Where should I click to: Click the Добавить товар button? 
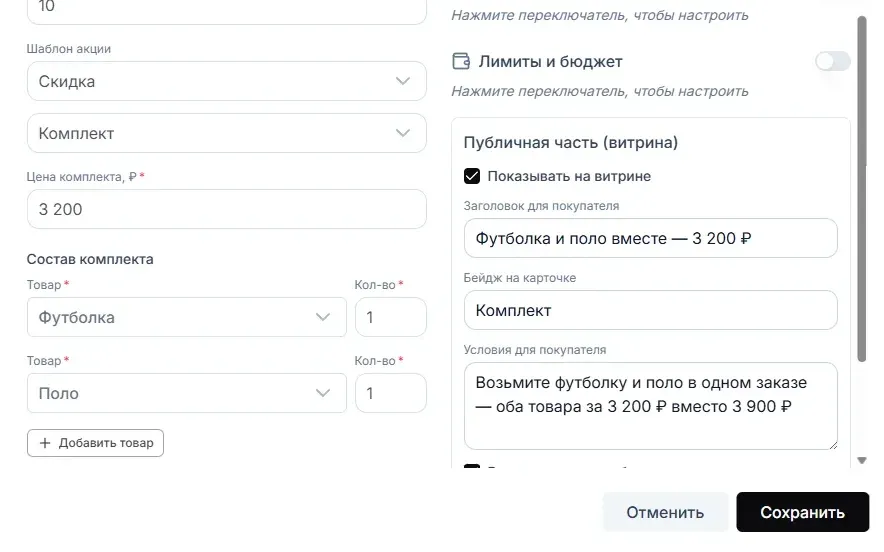[95, 443]
